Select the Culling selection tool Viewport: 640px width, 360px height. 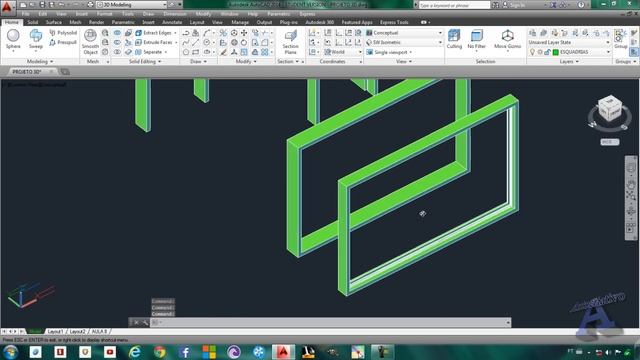[454, 39]
